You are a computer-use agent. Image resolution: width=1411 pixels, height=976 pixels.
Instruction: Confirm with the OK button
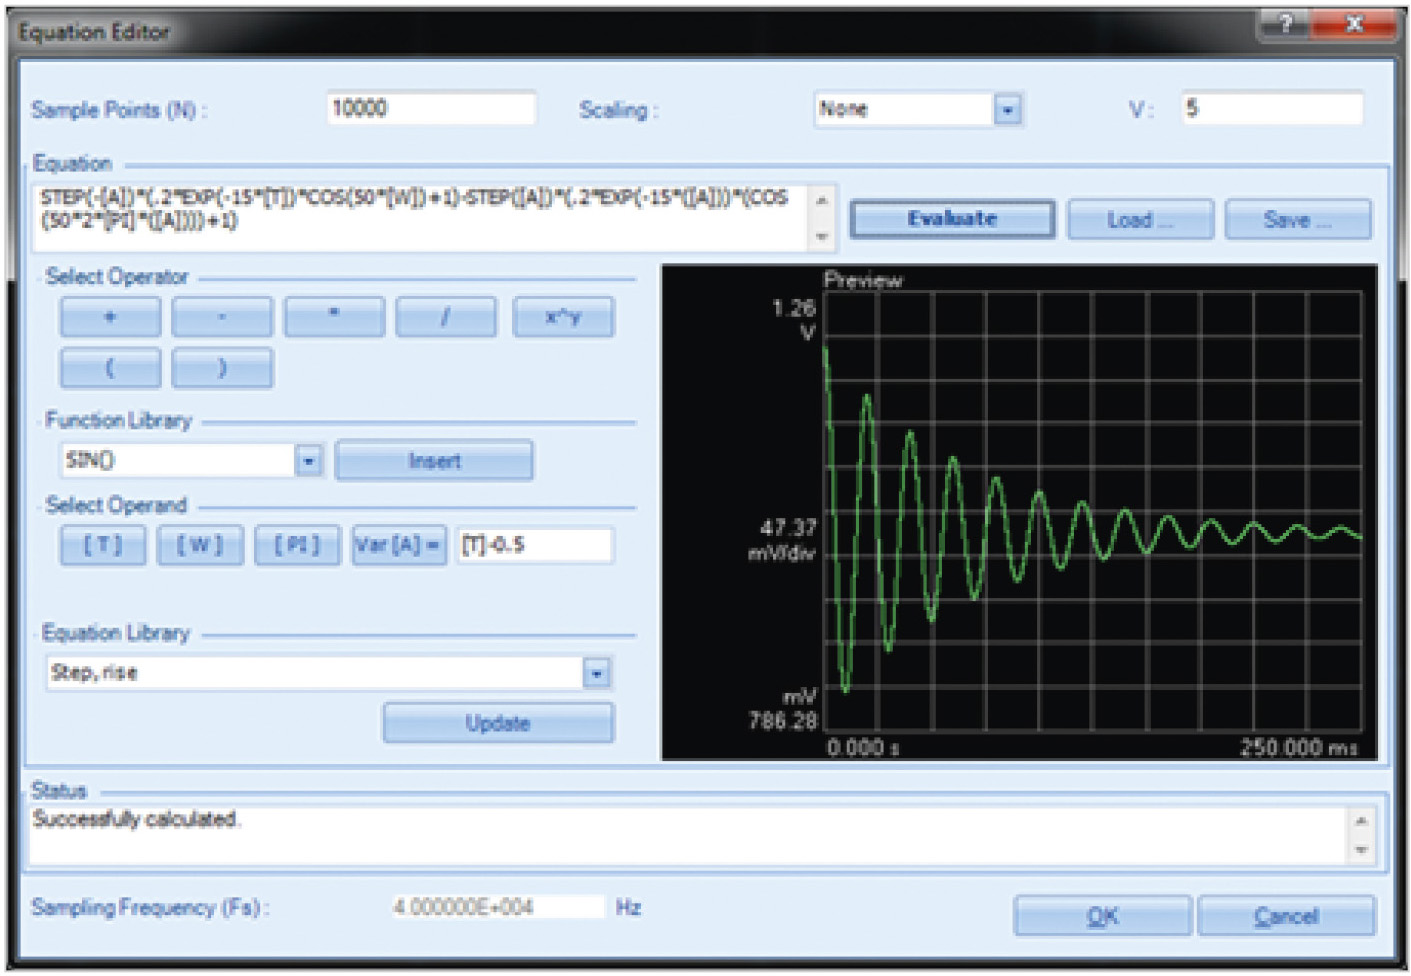tap(1102, 916)
